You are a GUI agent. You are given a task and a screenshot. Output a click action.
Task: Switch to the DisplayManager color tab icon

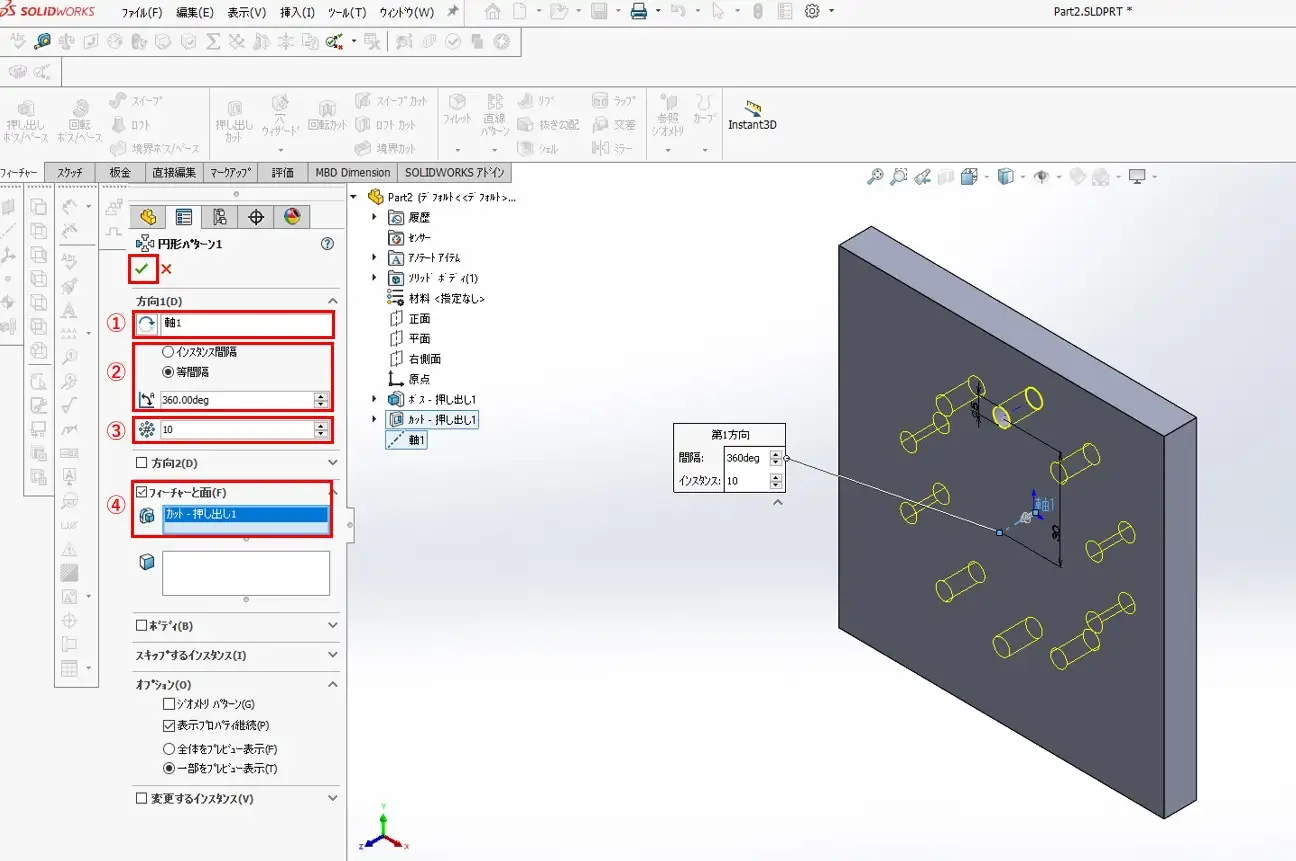[x=292, y=217]
